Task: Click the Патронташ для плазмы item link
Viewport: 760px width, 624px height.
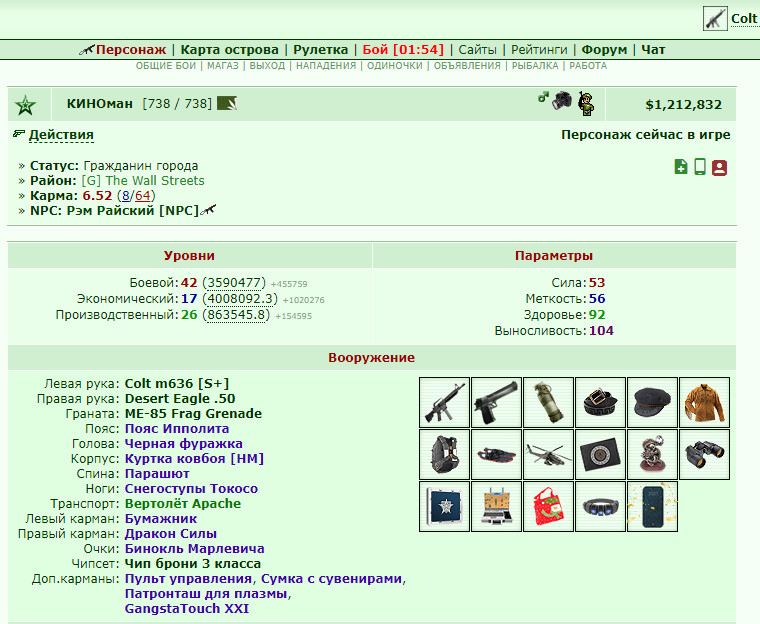Action: click(x=206, y=594)
